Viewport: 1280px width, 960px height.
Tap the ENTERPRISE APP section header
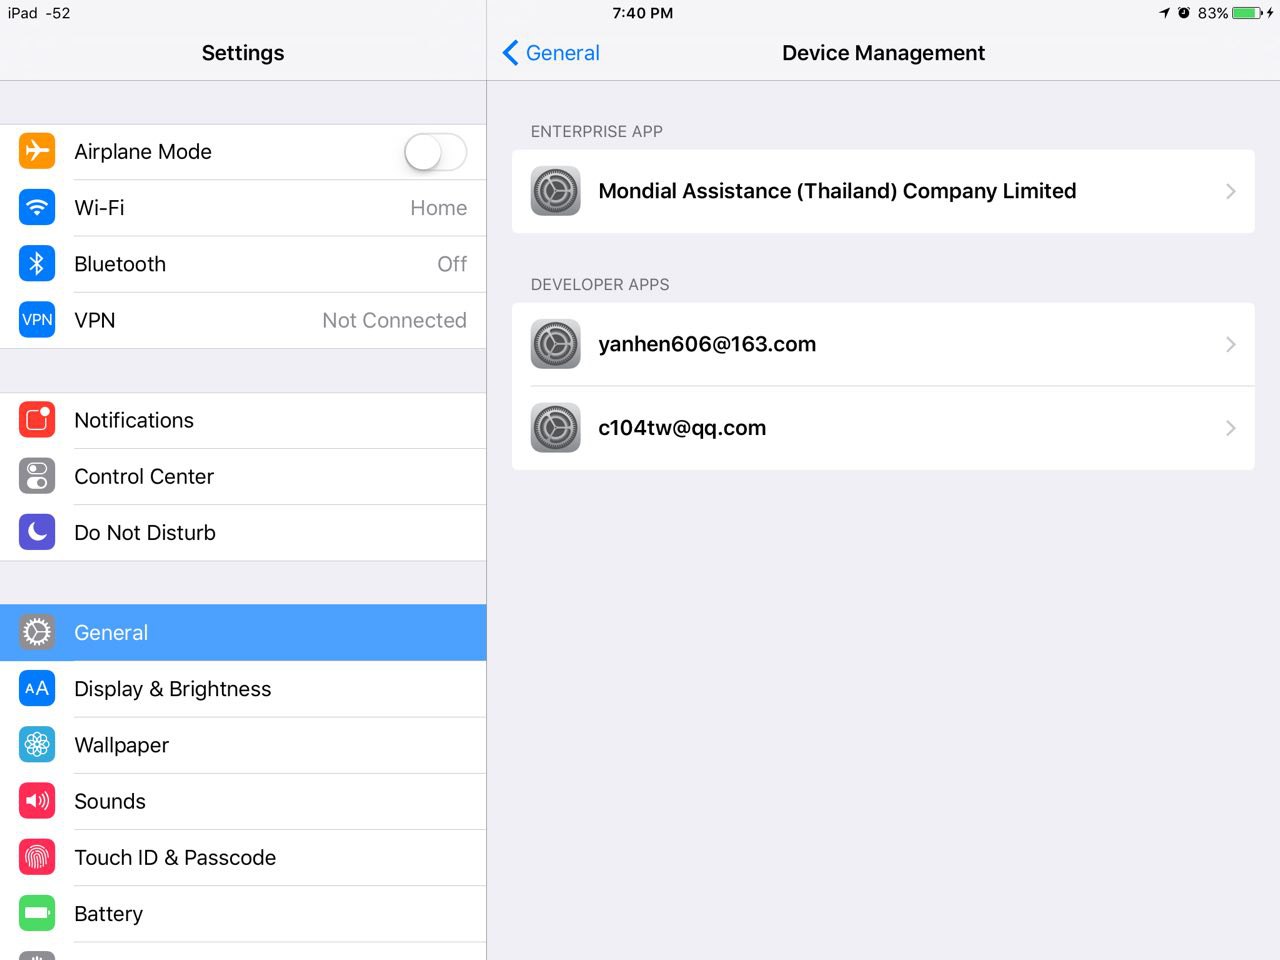tap(597, 131)
